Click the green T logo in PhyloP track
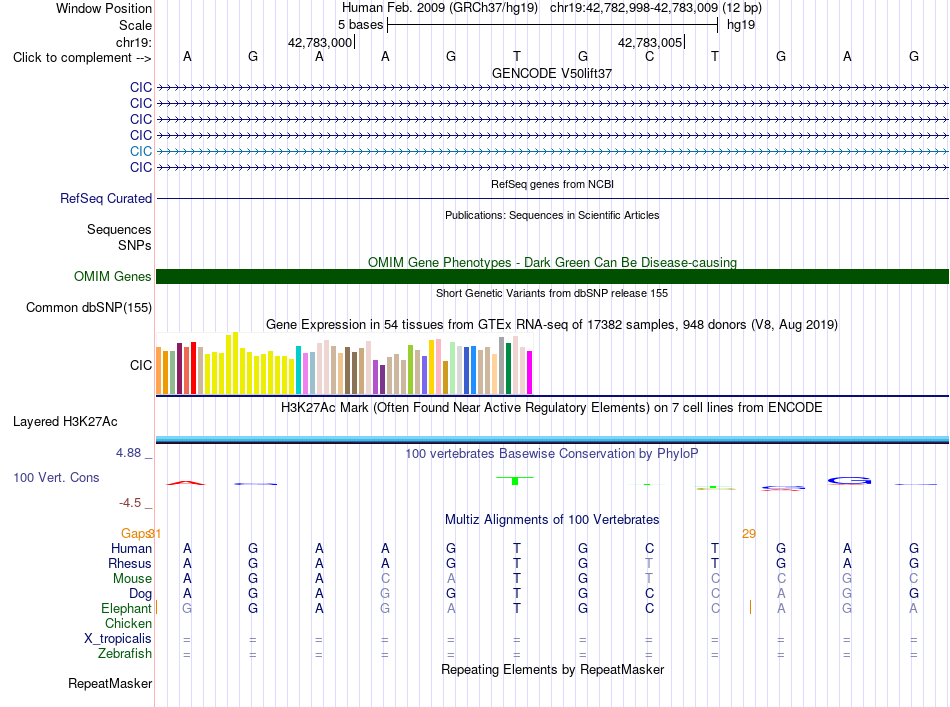 pos(515,480)
